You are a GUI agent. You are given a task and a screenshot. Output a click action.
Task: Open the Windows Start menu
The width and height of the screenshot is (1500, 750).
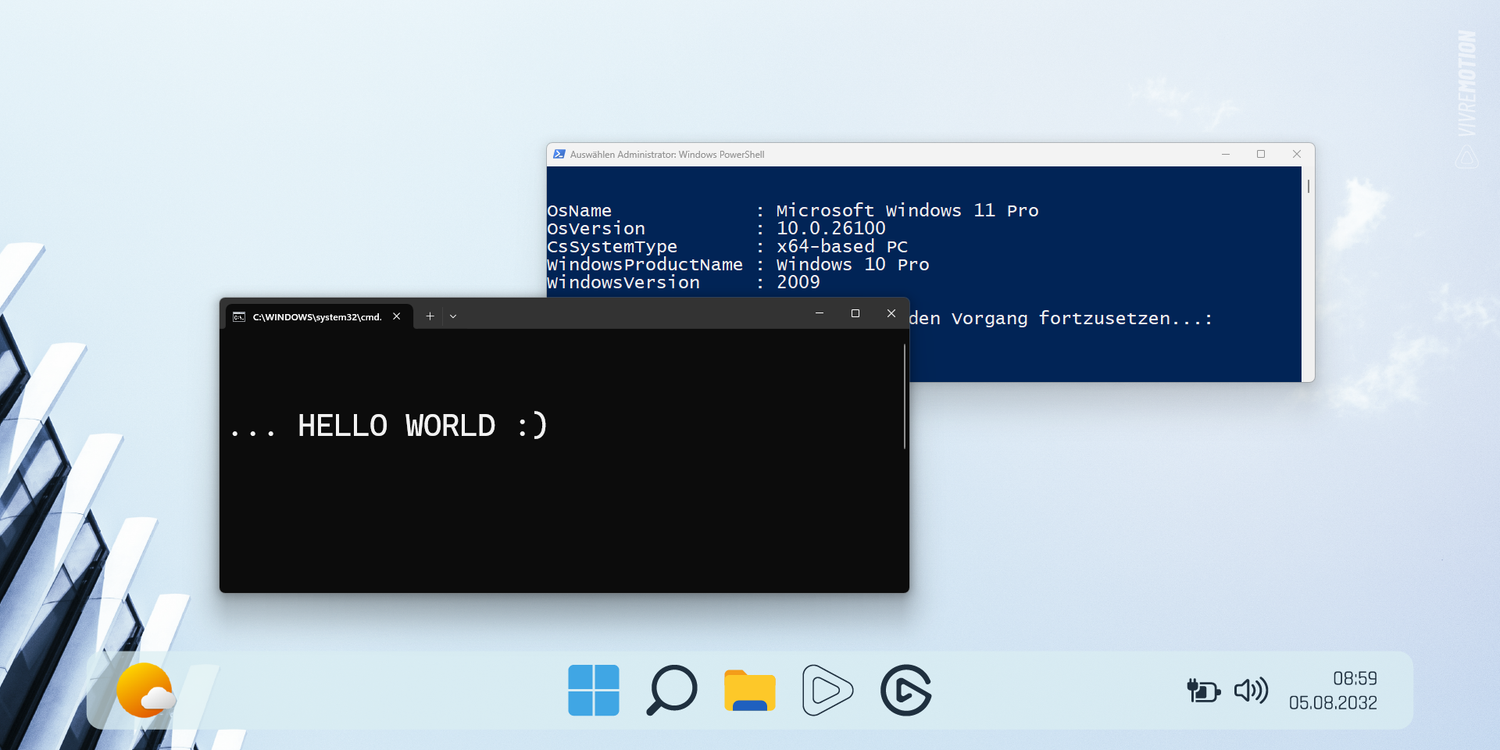coord(594,690)
